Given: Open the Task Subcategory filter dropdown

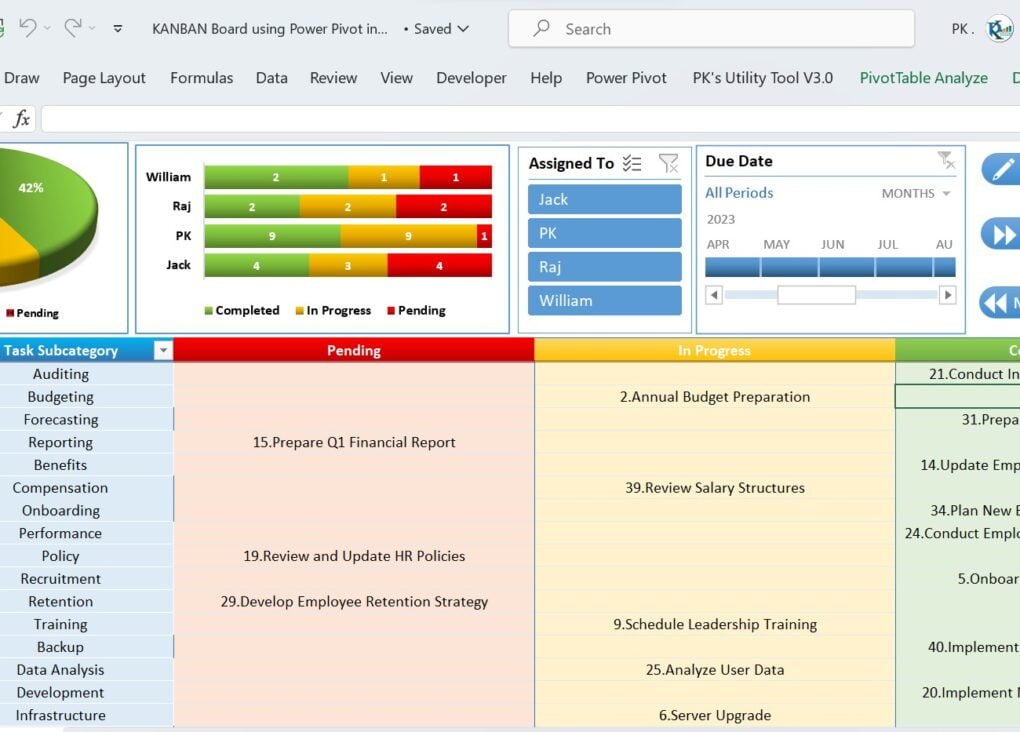Looking at the screenshot, I should [161, 351].
